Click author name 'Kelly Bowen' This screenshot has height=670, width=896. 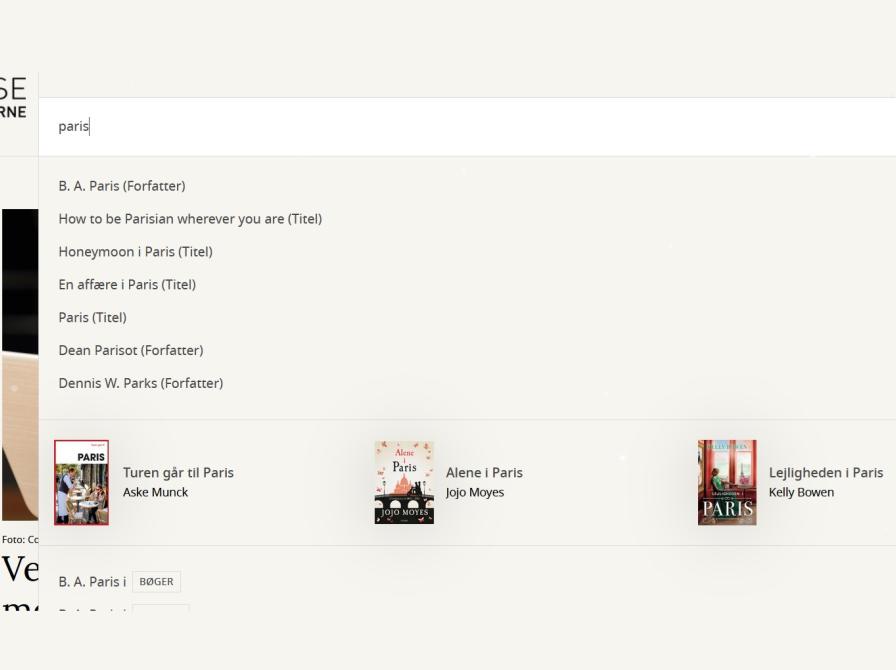(x=801, y=492)
